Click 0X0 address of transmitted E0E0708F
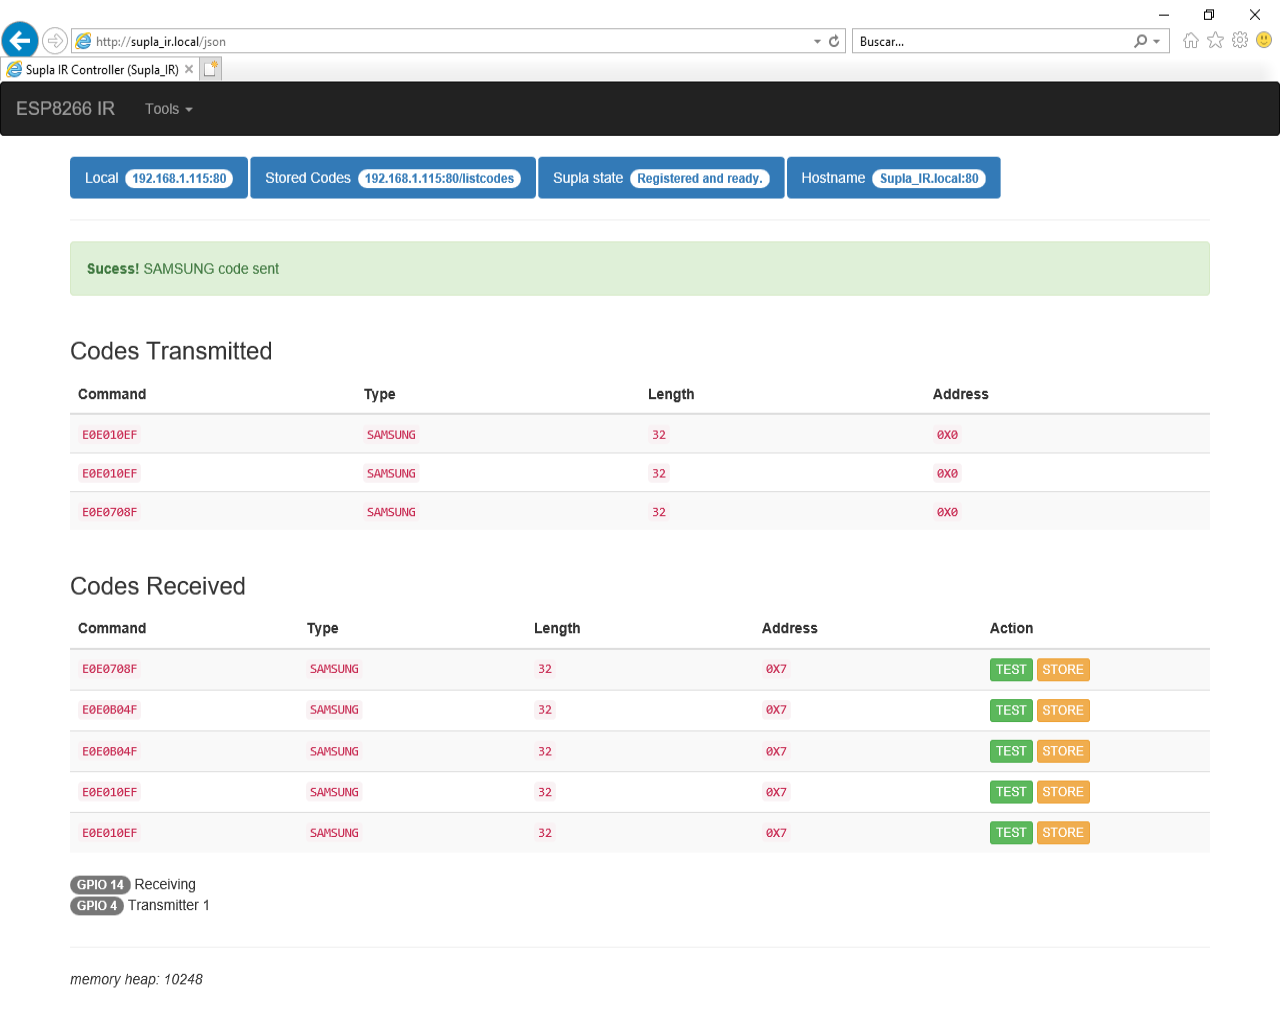The height and width of the screenshot is (1024, 1280). click(x=947, y=512)
